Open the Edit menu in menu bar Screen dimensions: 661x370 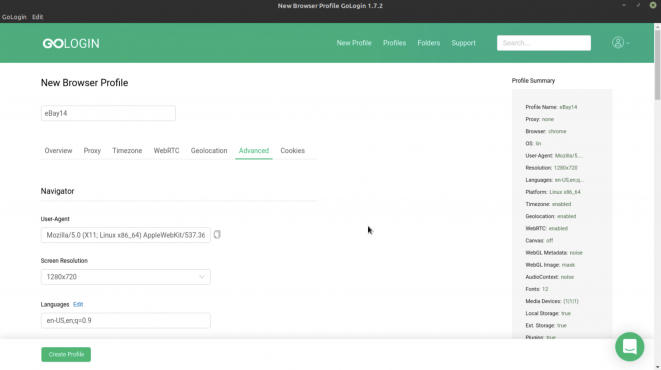[x=38, y=17]
